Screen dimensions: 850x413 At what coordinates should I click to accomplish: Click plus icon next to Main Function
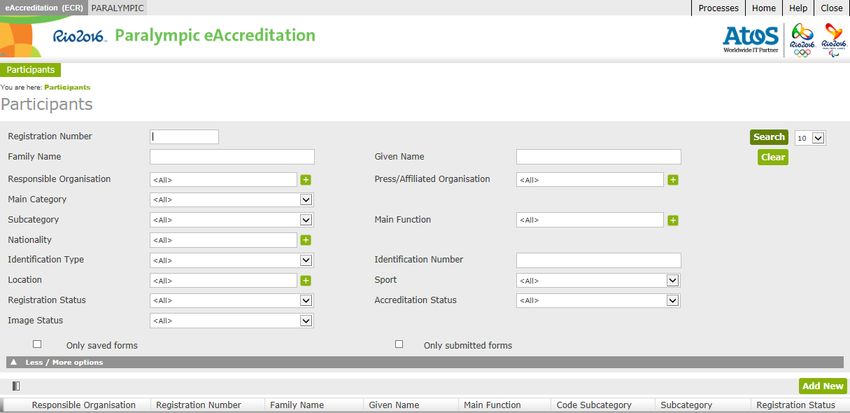point(673,220)
